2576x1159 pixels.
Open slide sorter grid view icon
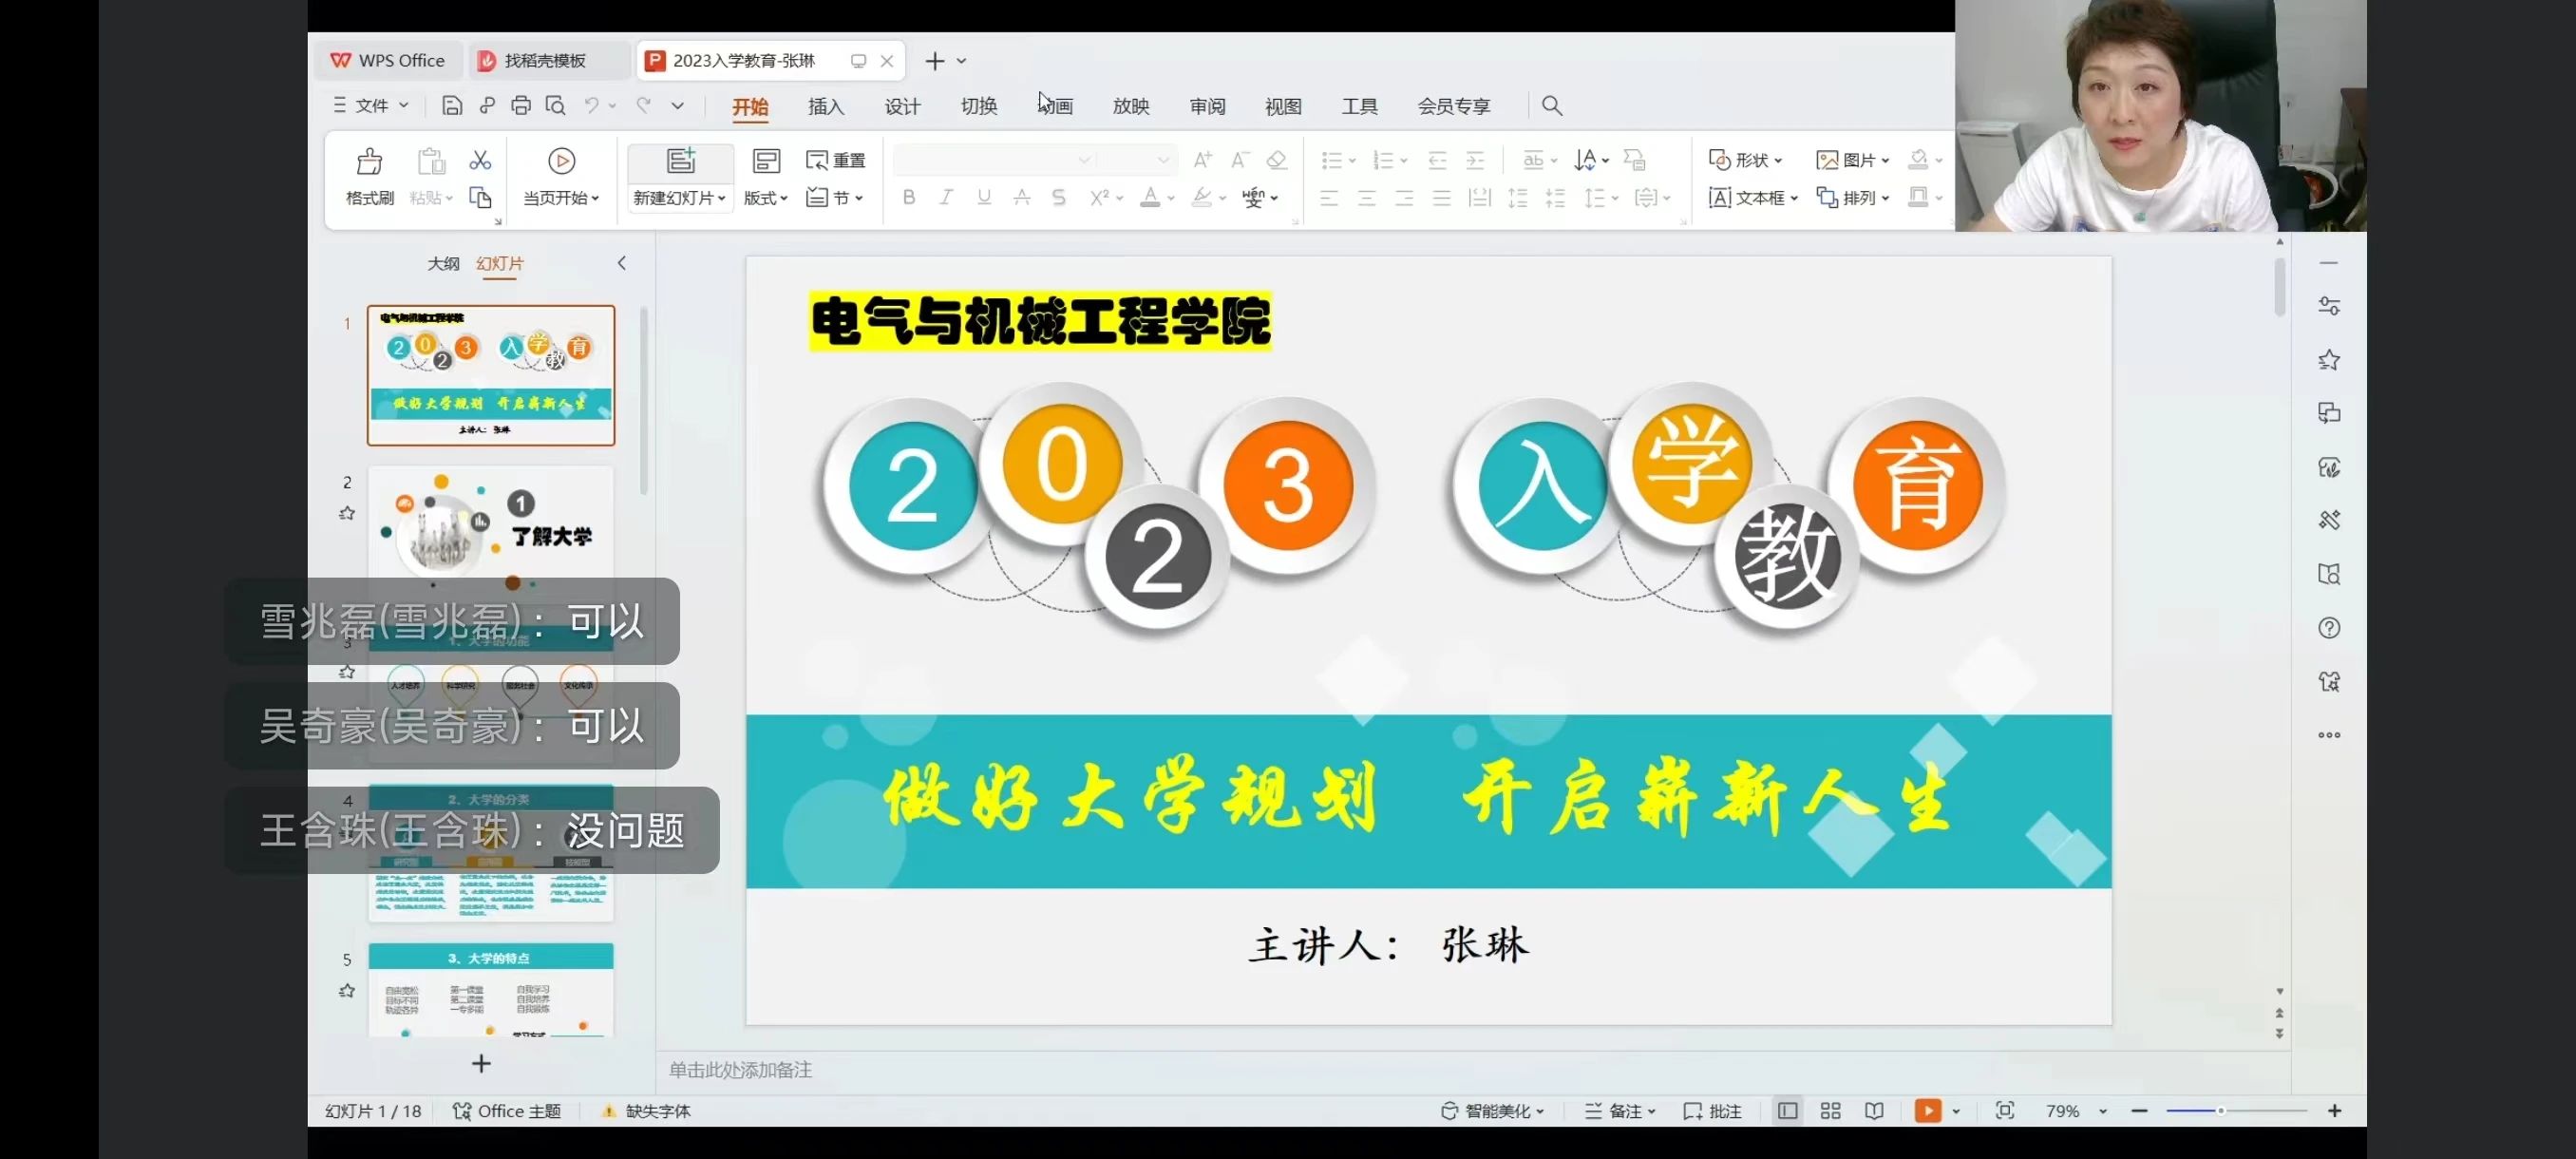click(1830, 1111)
